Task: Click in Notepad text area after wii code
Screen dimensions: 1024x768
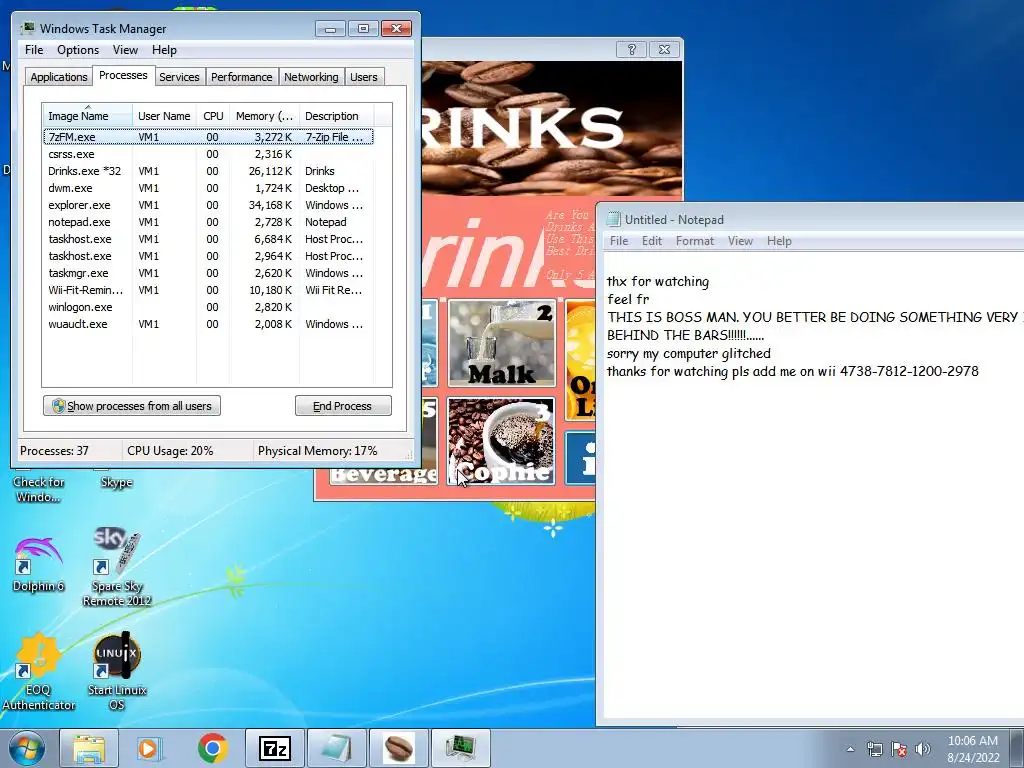Action: point(982,372)
